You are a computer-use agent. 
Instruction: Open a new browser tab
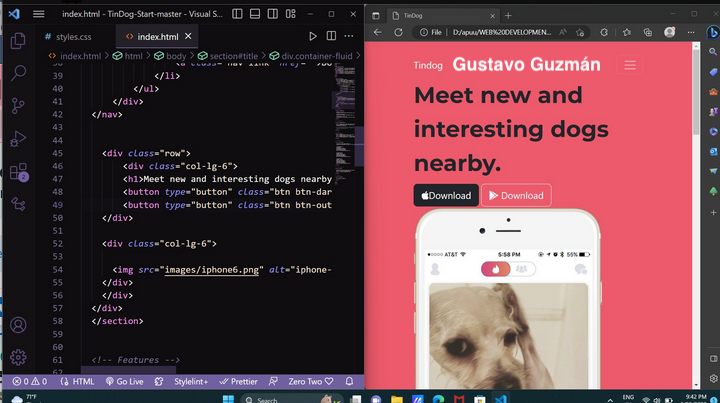click(508, 16)
